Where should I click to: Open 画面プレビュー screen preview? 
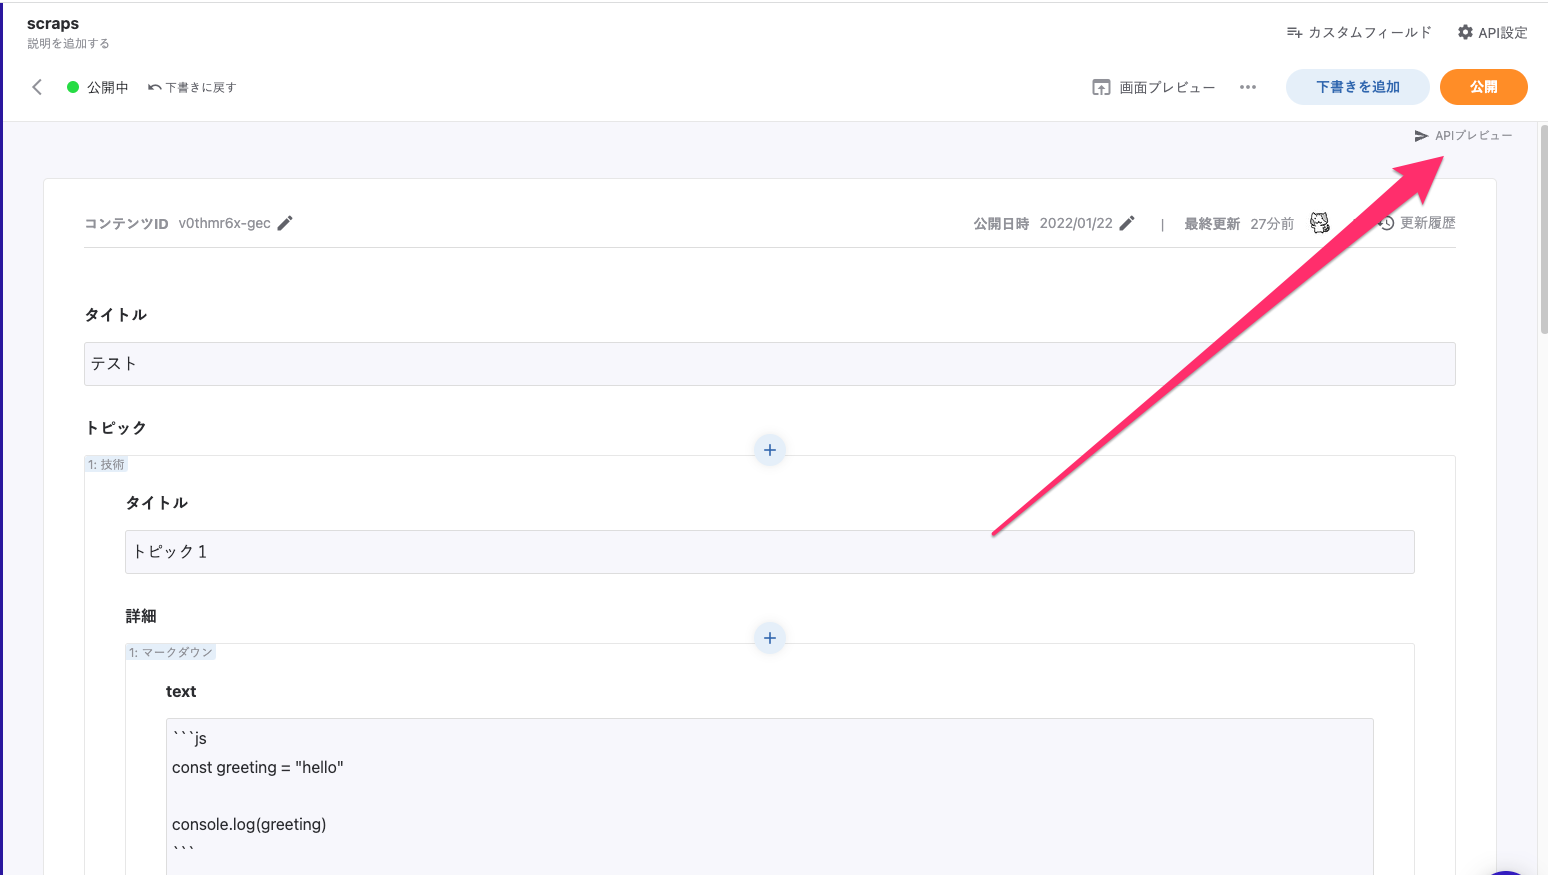(1154, 87)
